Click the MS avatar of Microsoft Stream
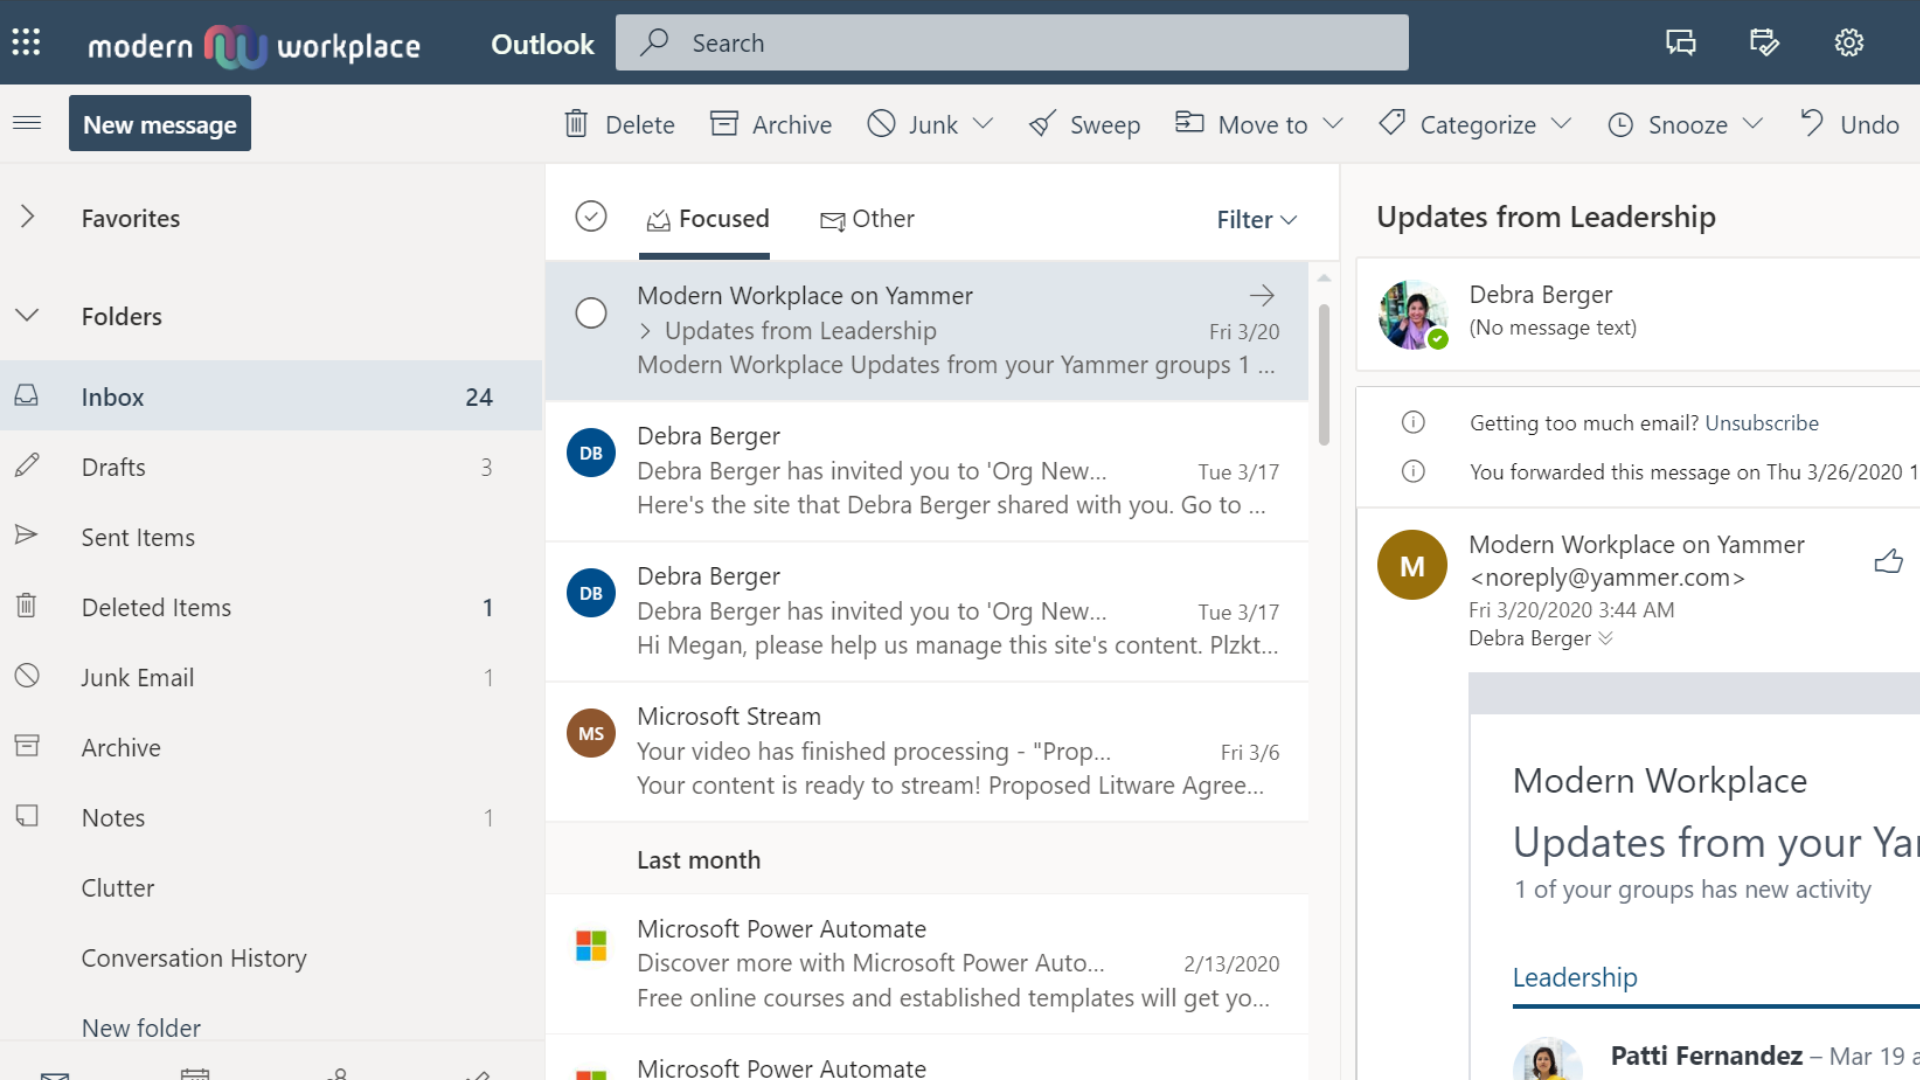The image size is (1920, 1080). 591,733
